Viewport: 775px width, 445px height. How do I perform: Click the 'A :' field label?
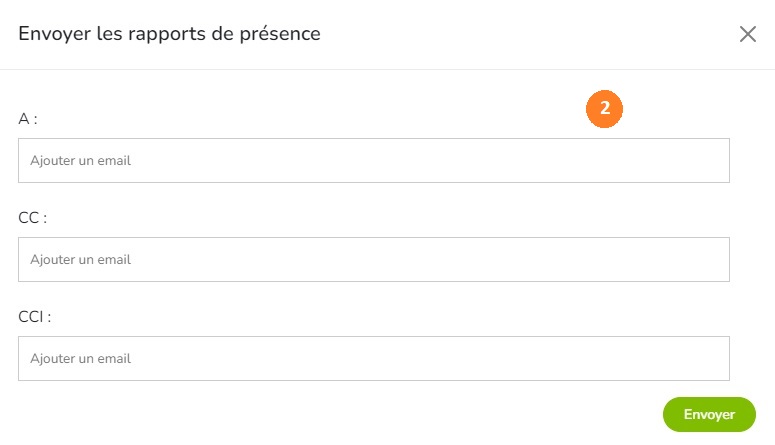tap(28, 119)
